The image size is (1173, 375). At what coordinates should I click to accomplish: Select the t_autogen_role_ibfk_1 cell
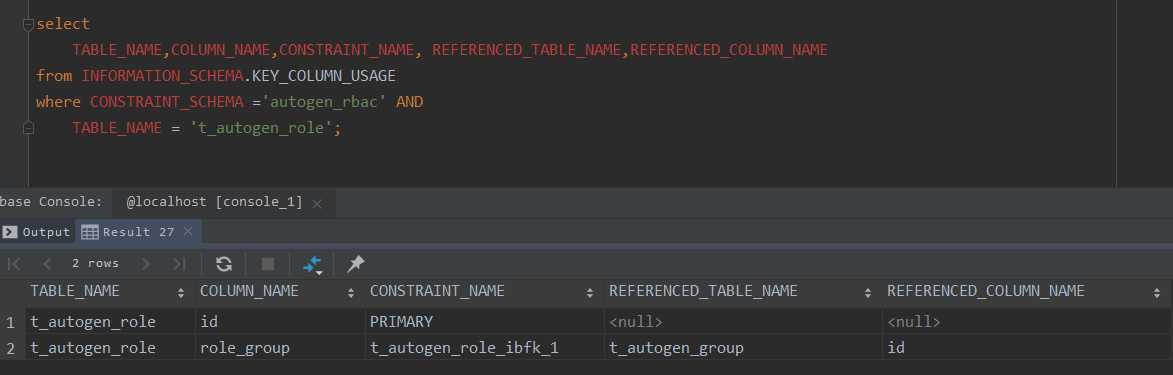tap(484, 348)
